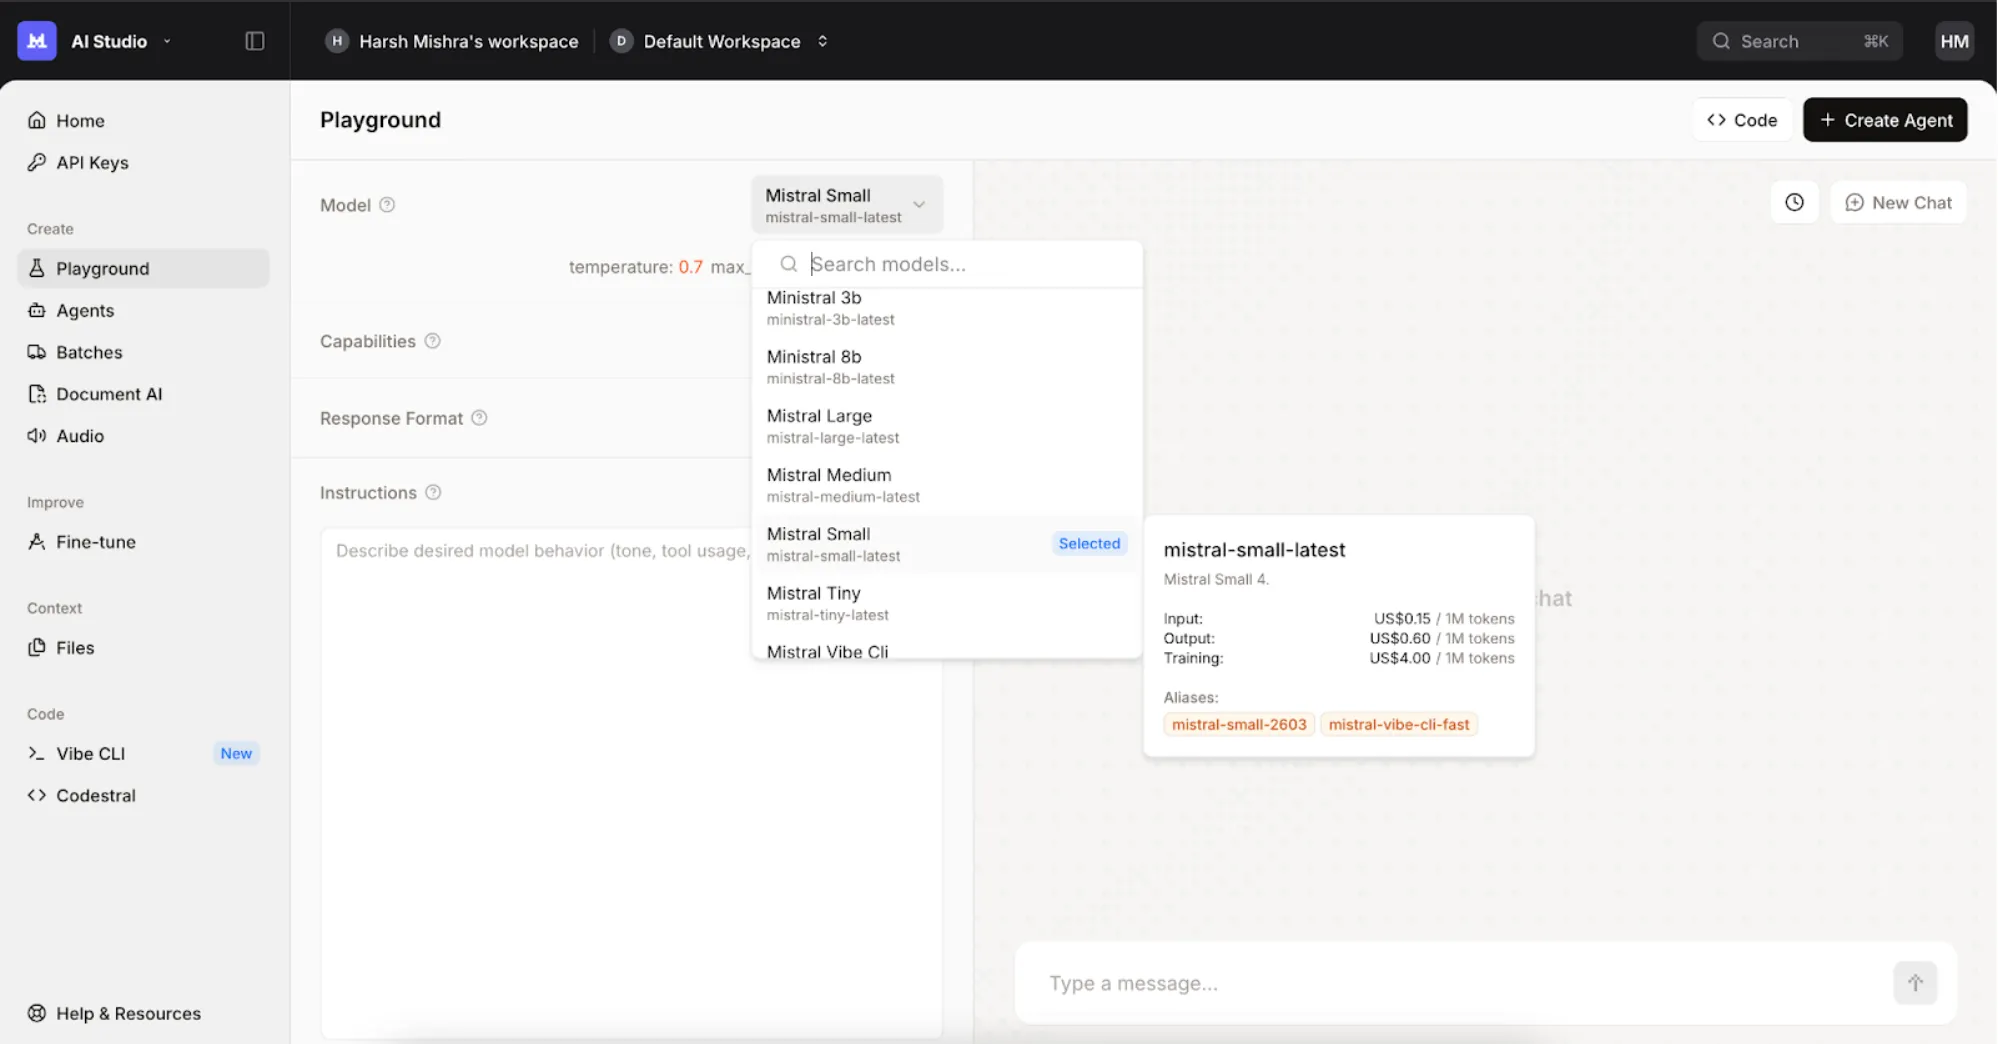Collapse the sidebar with panel toggle icon

pos(255,41)
